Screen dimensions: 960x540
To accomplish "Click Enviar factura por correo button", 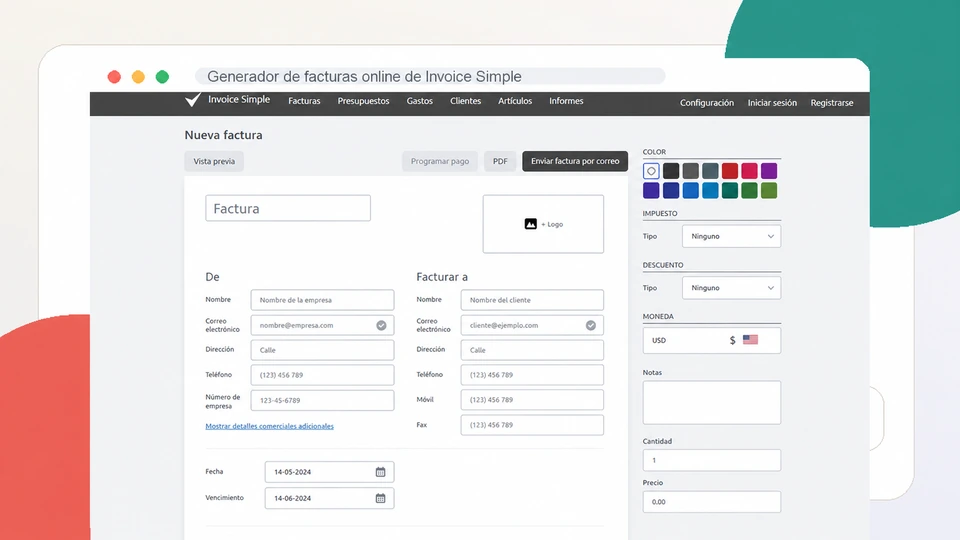I will [x=575, y=161].
